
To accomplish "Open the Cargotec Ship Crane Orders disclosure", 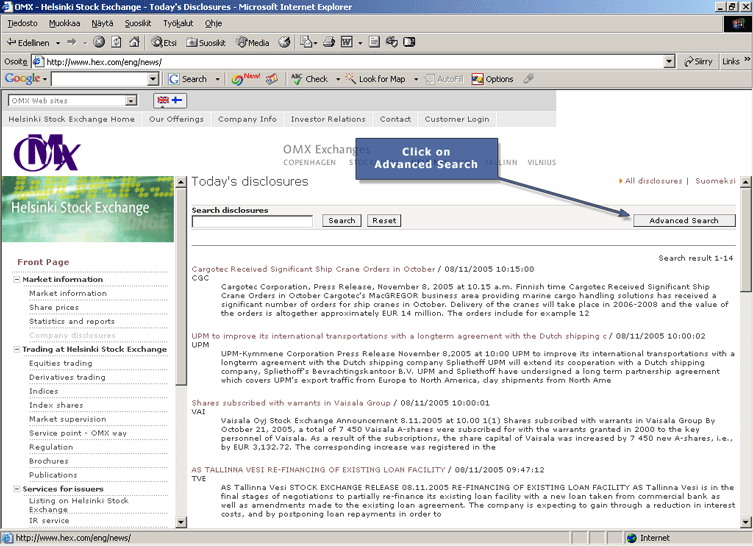I will click(313, 269).
